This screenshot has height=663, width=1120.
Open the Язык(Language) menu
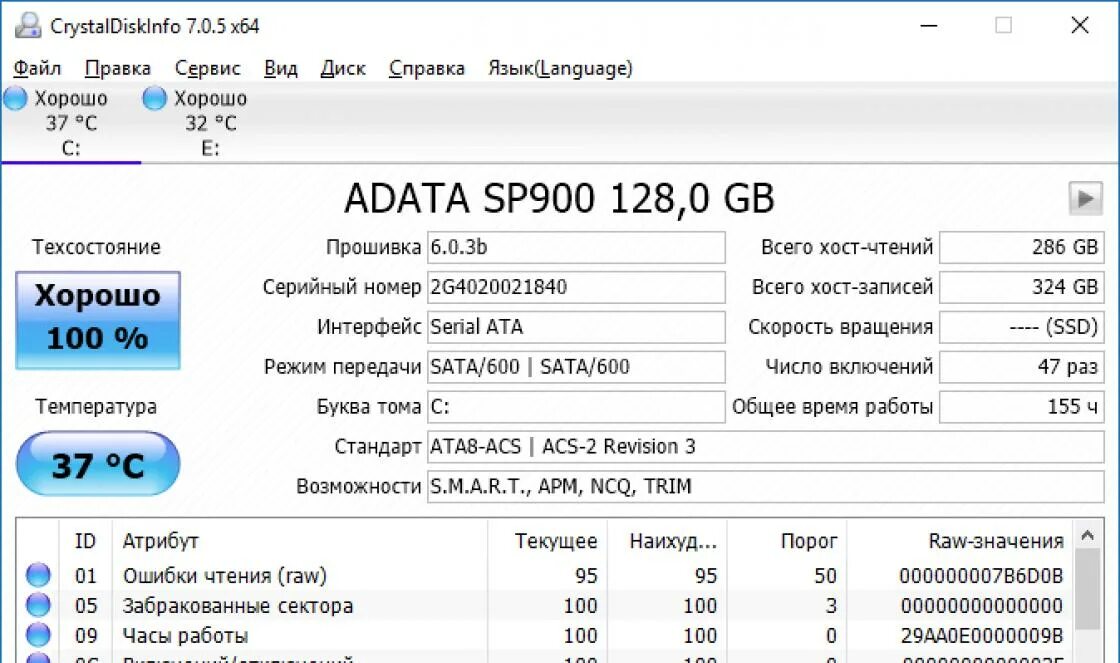pyautogui.click(x=560, y=68)
